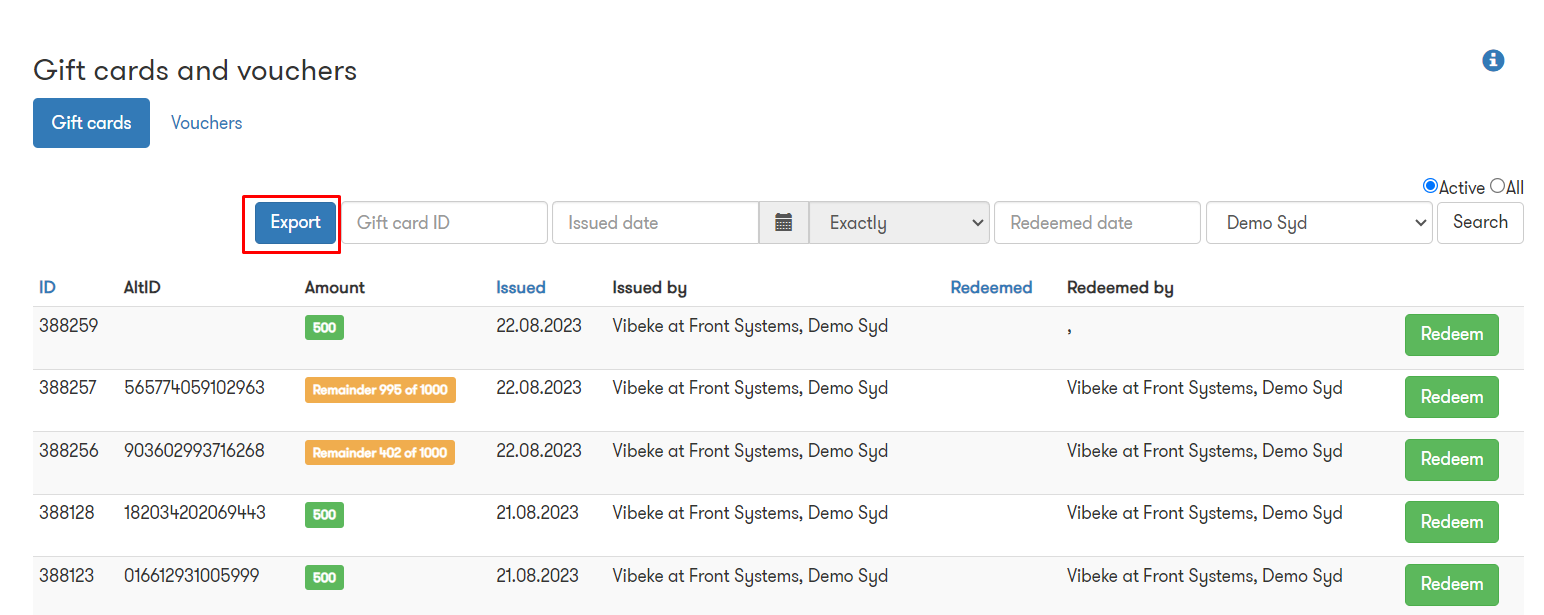Click the ID 388256 cell
Viewport: 1544px width, 615px height.
[68, 451]
